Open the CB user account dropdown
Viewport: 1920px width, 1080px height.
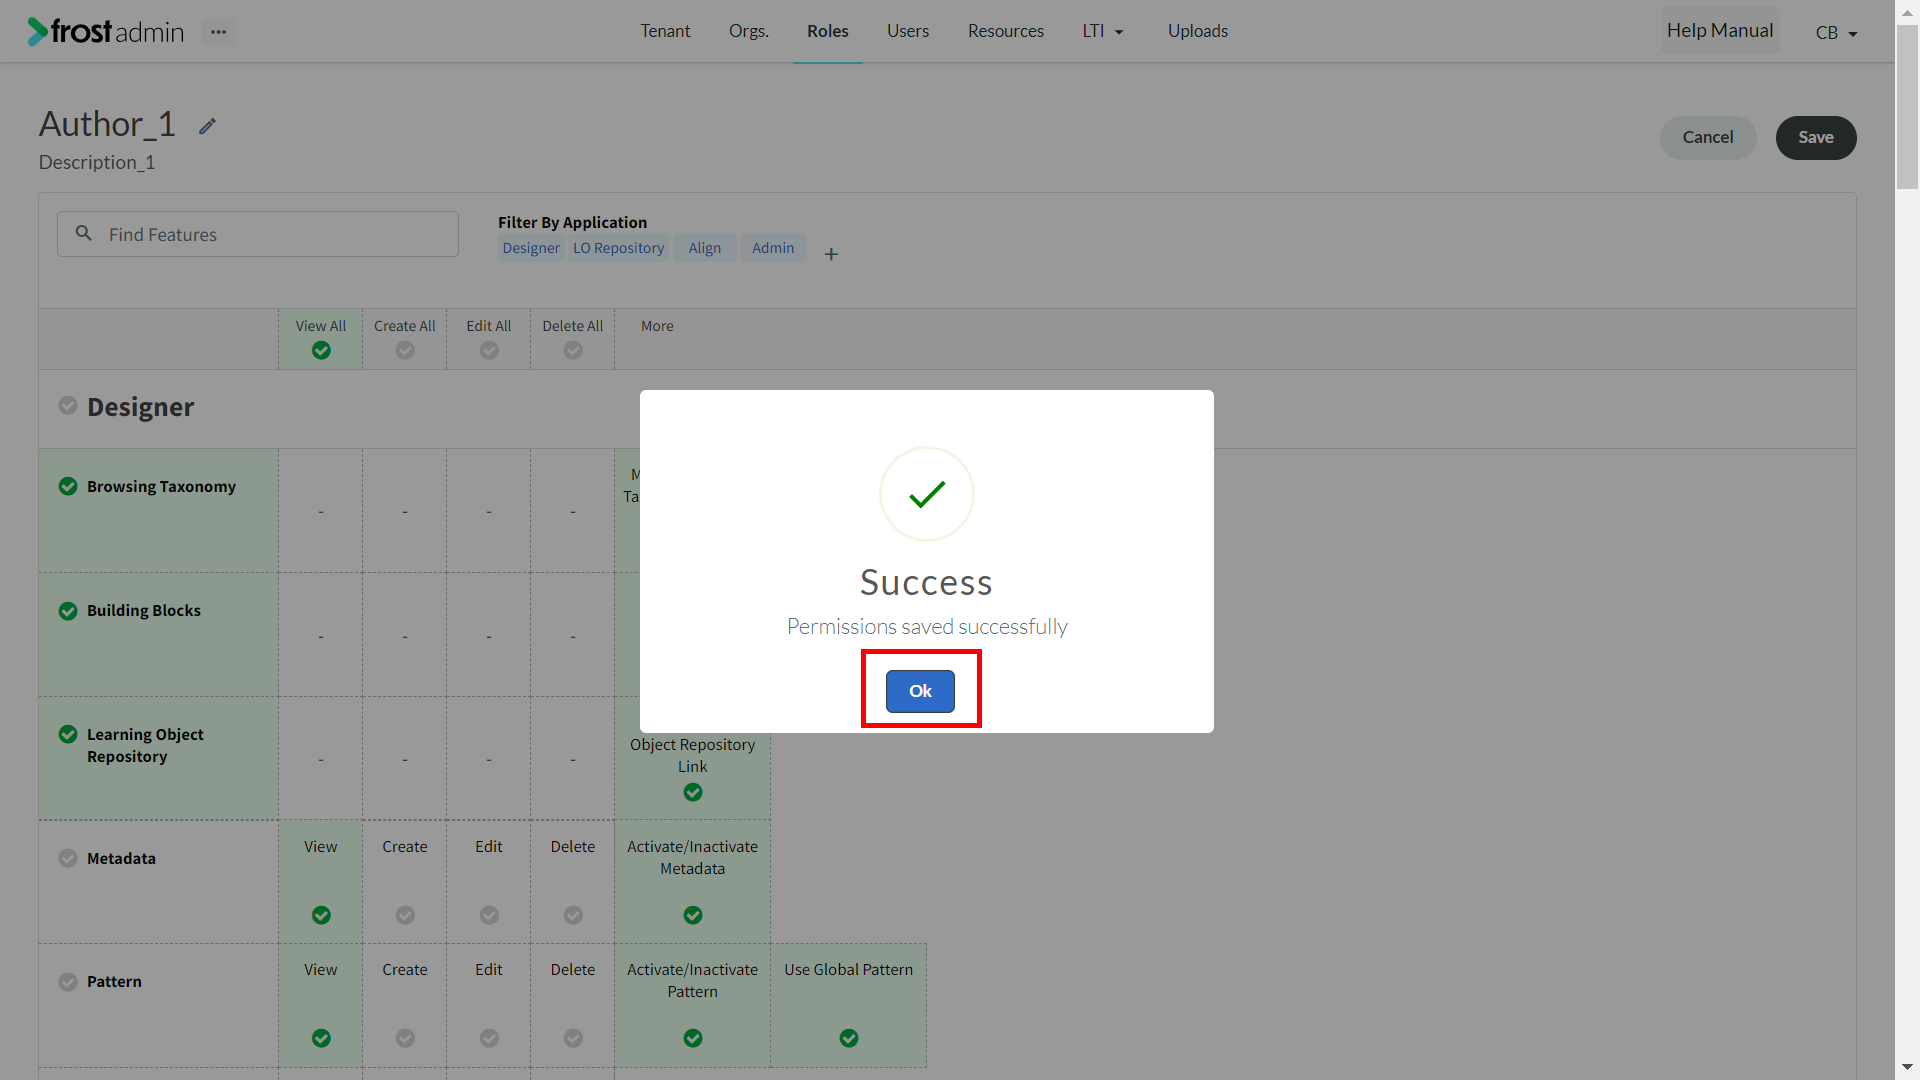1836,33
